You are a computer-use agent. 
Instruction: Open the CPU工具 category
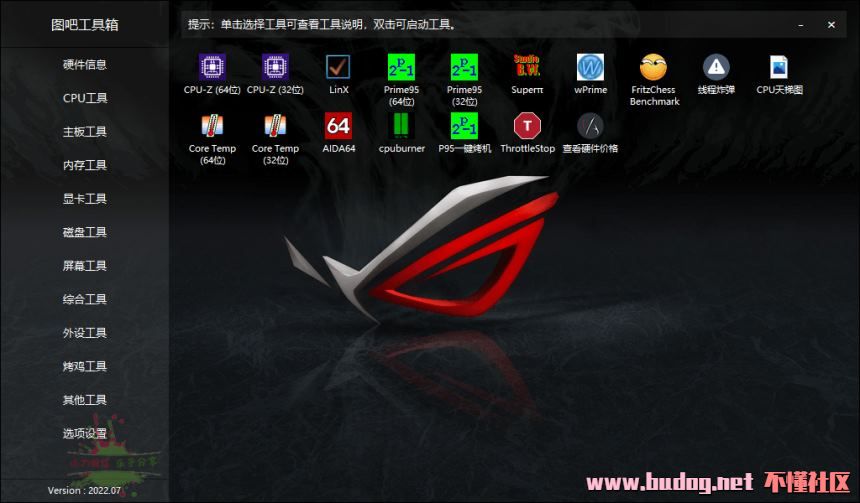[x=84, y=98]
